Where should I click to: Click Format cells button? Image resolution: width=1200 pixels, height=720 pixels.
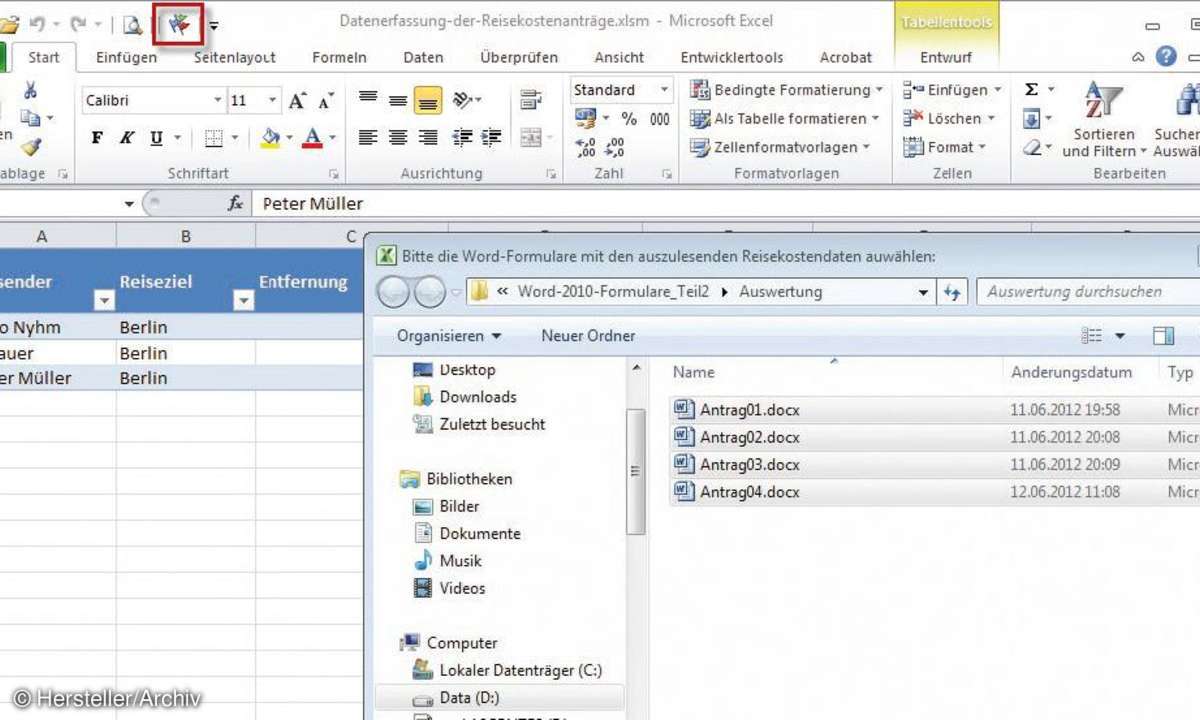(x=944, y=147)
